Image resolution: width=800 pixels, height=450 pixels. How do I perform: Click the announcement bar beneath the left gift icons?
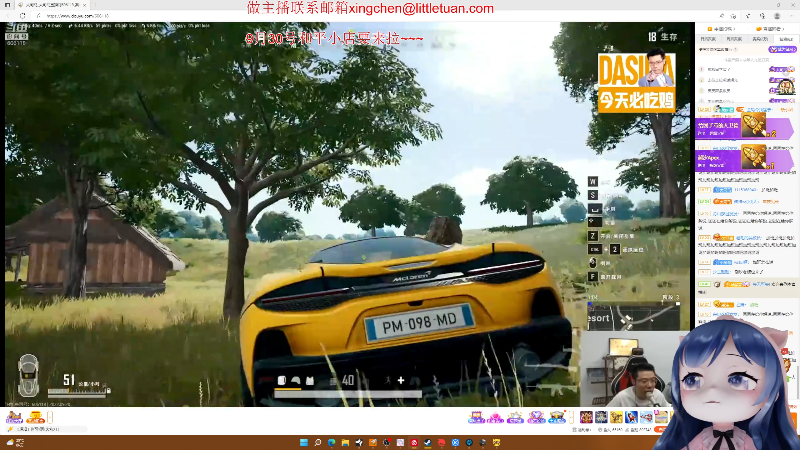pos(46,429)
